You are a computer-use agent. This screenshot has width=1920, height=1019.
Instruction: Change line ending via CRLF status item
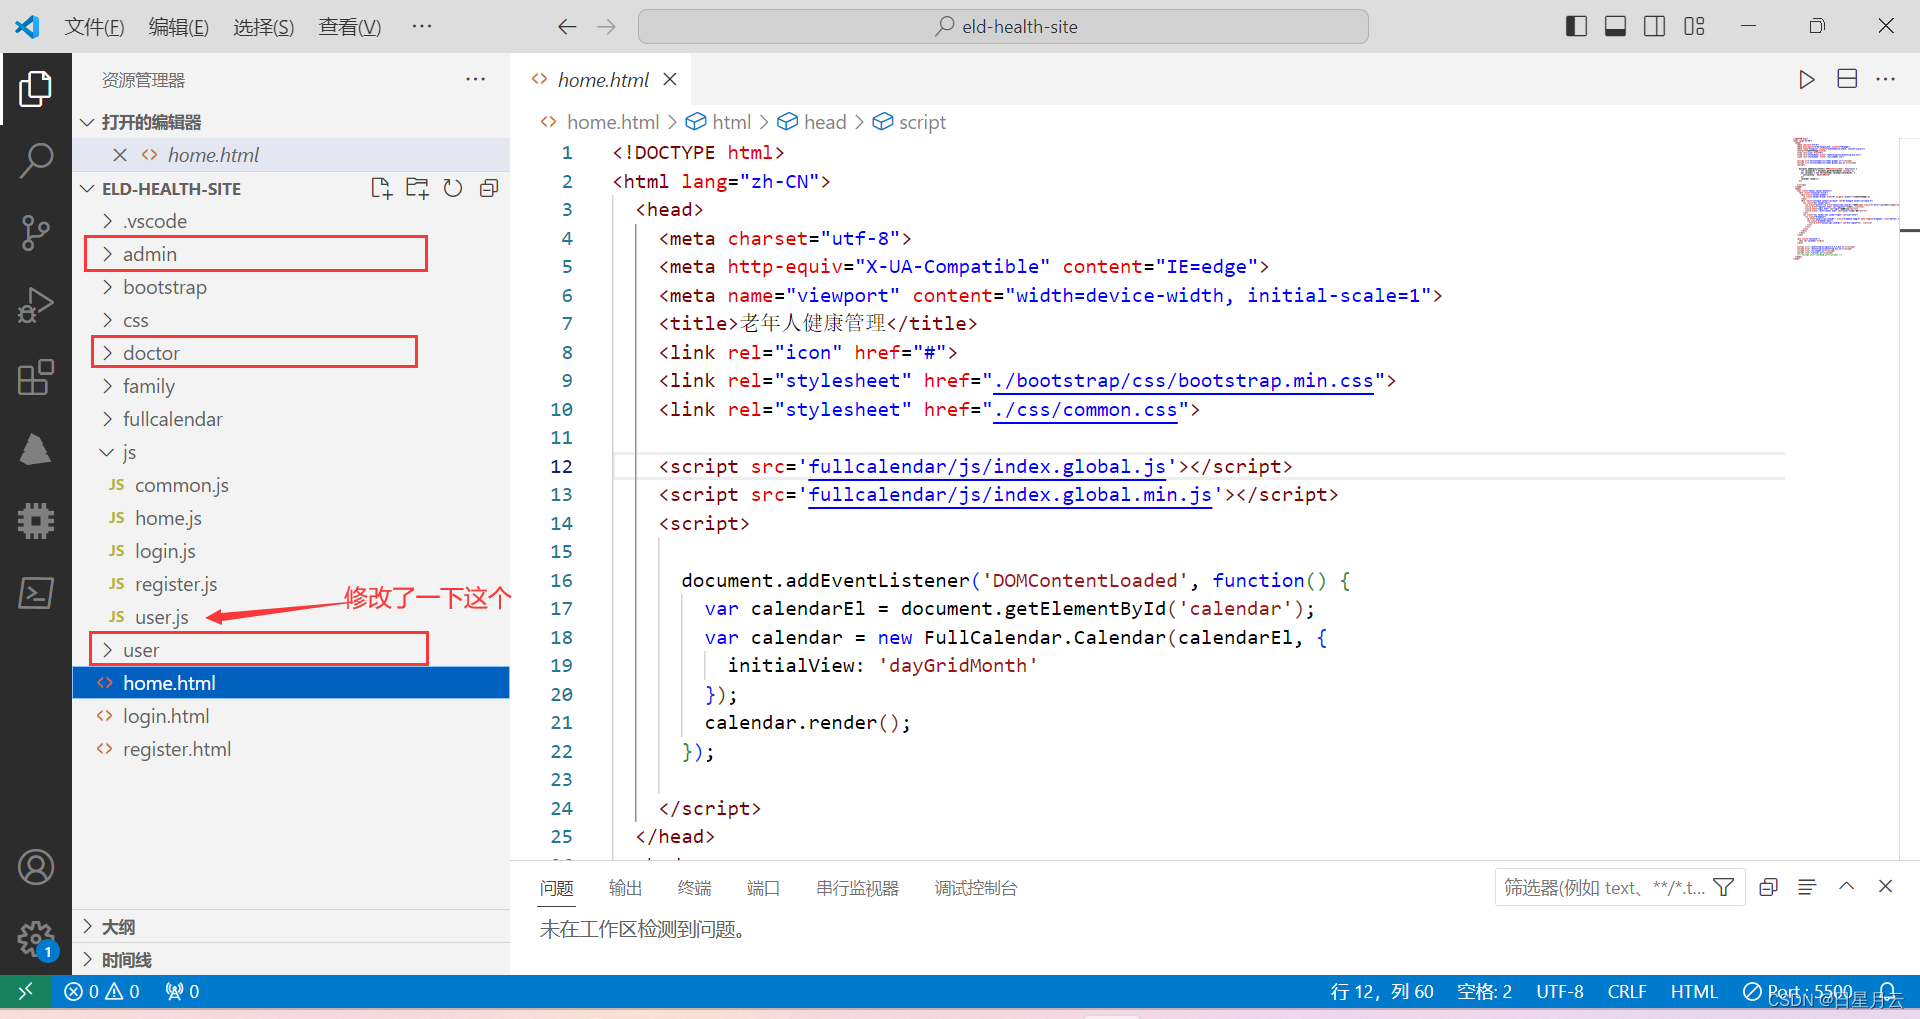pos(1626,991)
